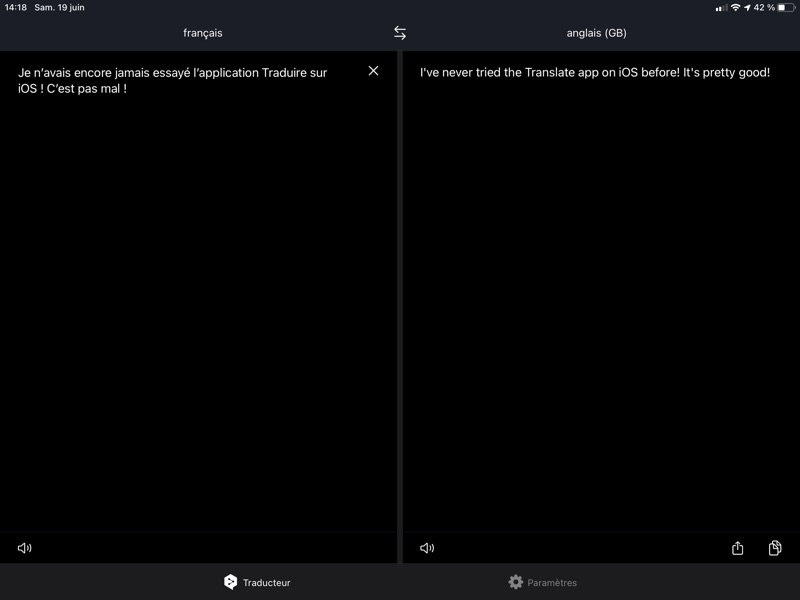Image resolution: width=800 pixels, height=600 pixels.
Task: Tap the 14:18 clock in status bar
Action: [15, 7]
